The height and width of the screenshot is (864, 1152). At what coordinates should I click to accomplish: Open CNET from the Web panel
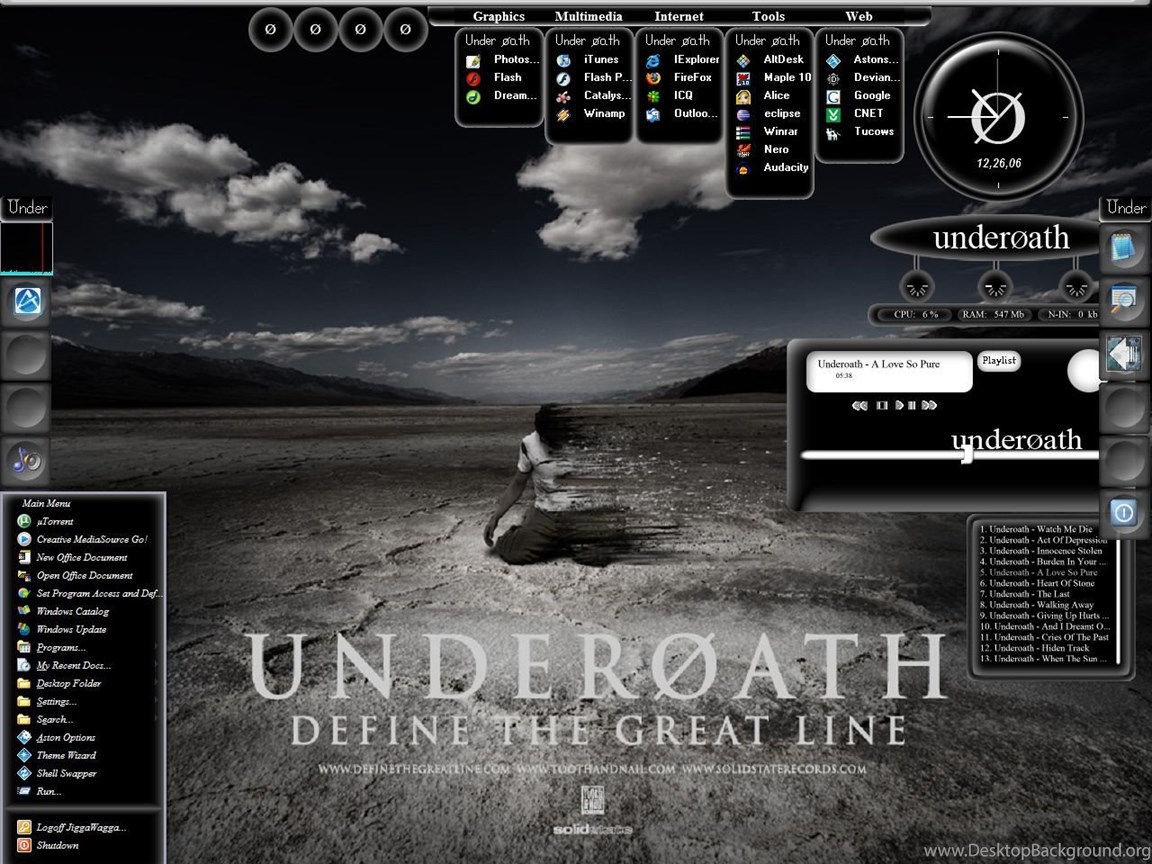[854, 114]
